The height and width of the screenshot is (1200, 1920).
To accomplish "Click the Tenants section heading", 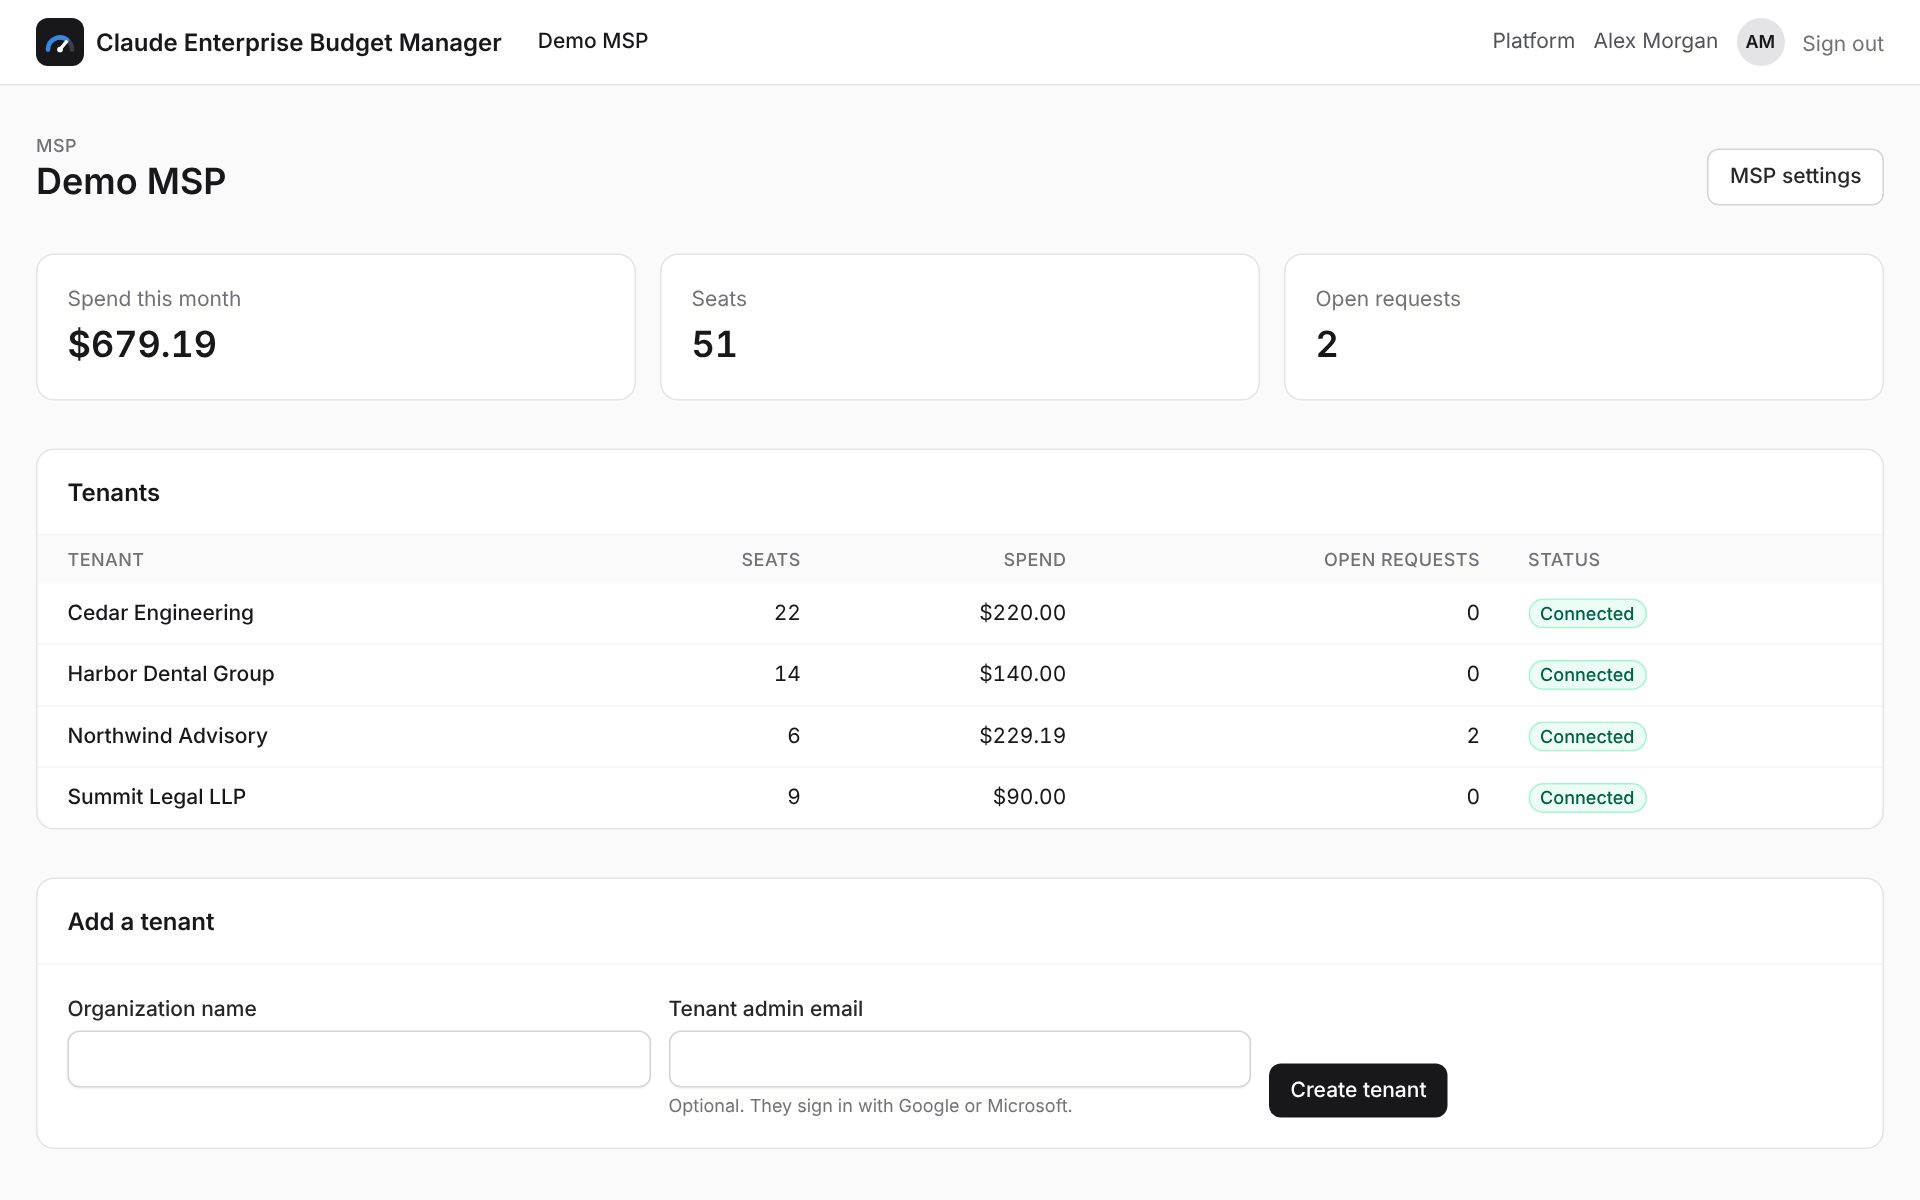I will coord(114,493).
